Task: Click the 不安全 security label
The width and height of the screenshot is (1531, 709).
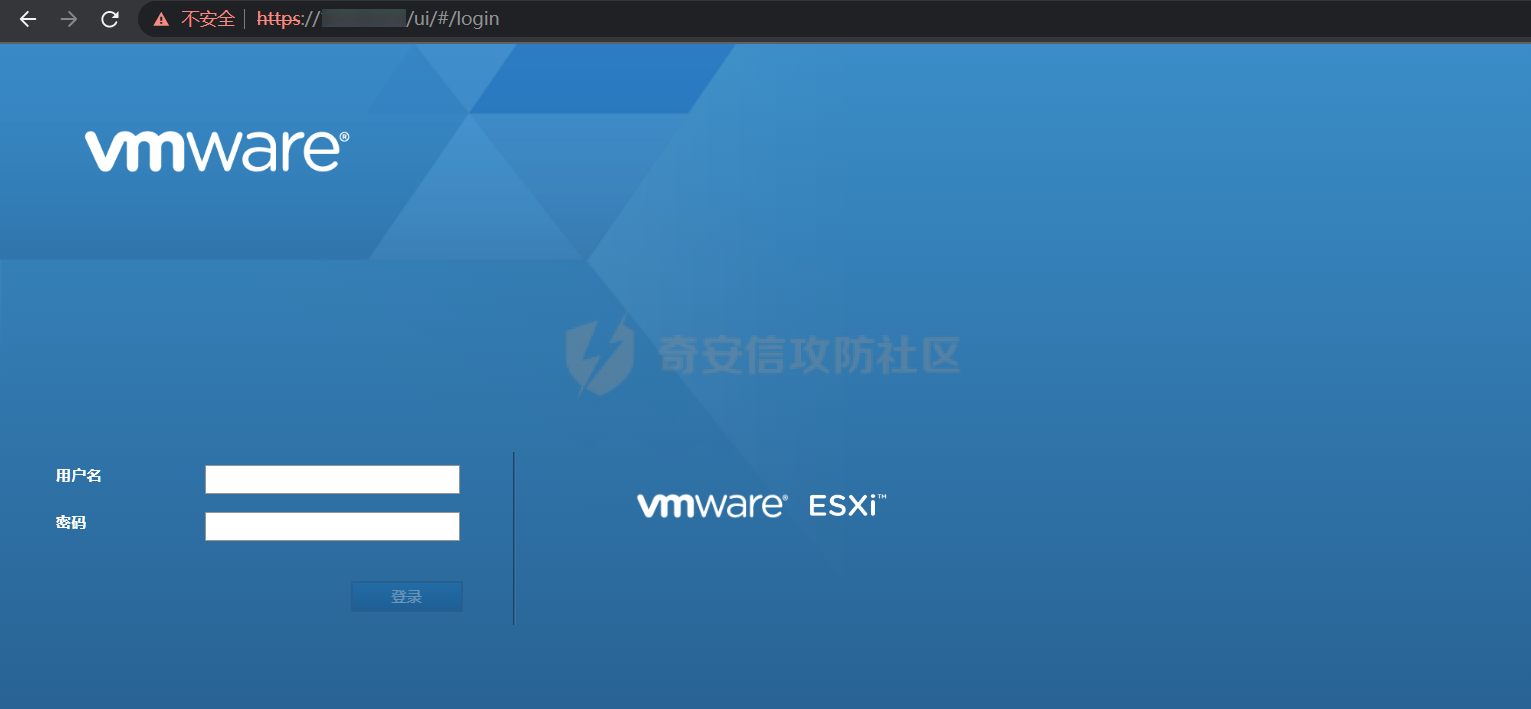Action: tap(207, 19)
